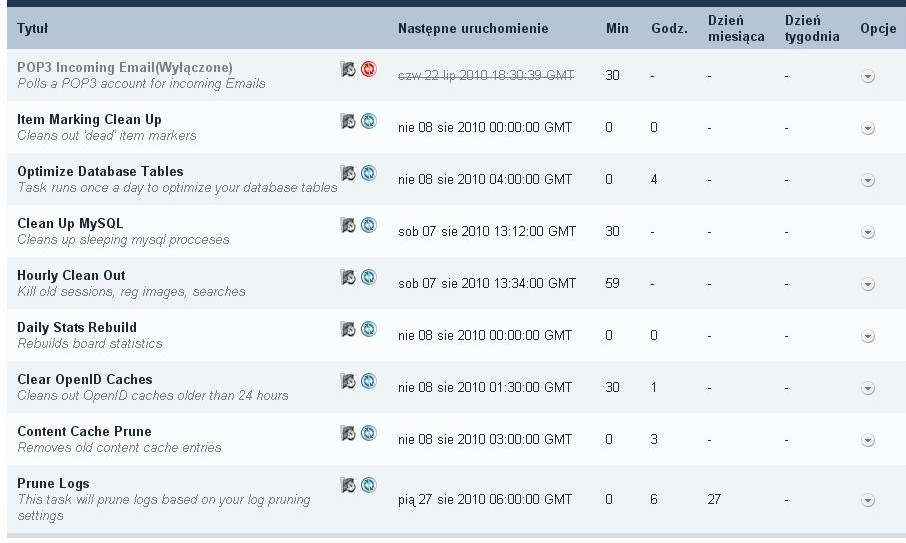Click the blue circular-arrows icon for Content Cache Prune

368,433
